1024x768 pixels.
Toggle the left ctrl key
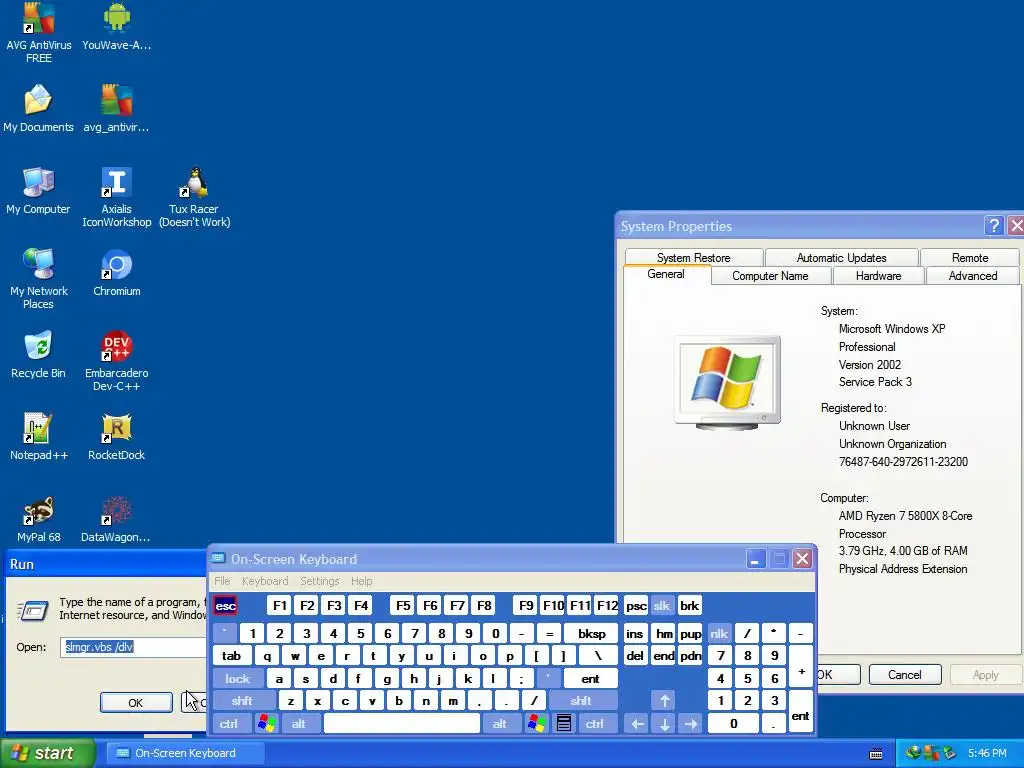pos(229,724)
